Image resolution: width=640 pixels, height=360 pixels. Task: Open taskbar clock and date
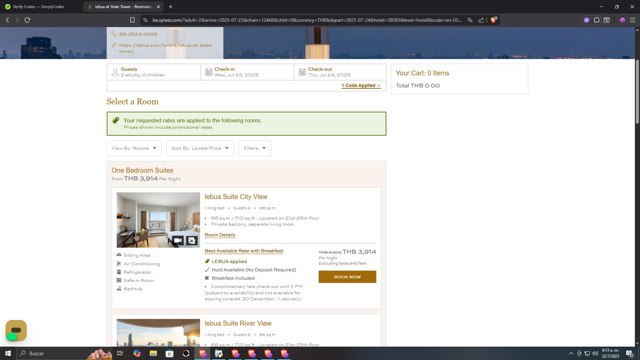coord(610,353)
